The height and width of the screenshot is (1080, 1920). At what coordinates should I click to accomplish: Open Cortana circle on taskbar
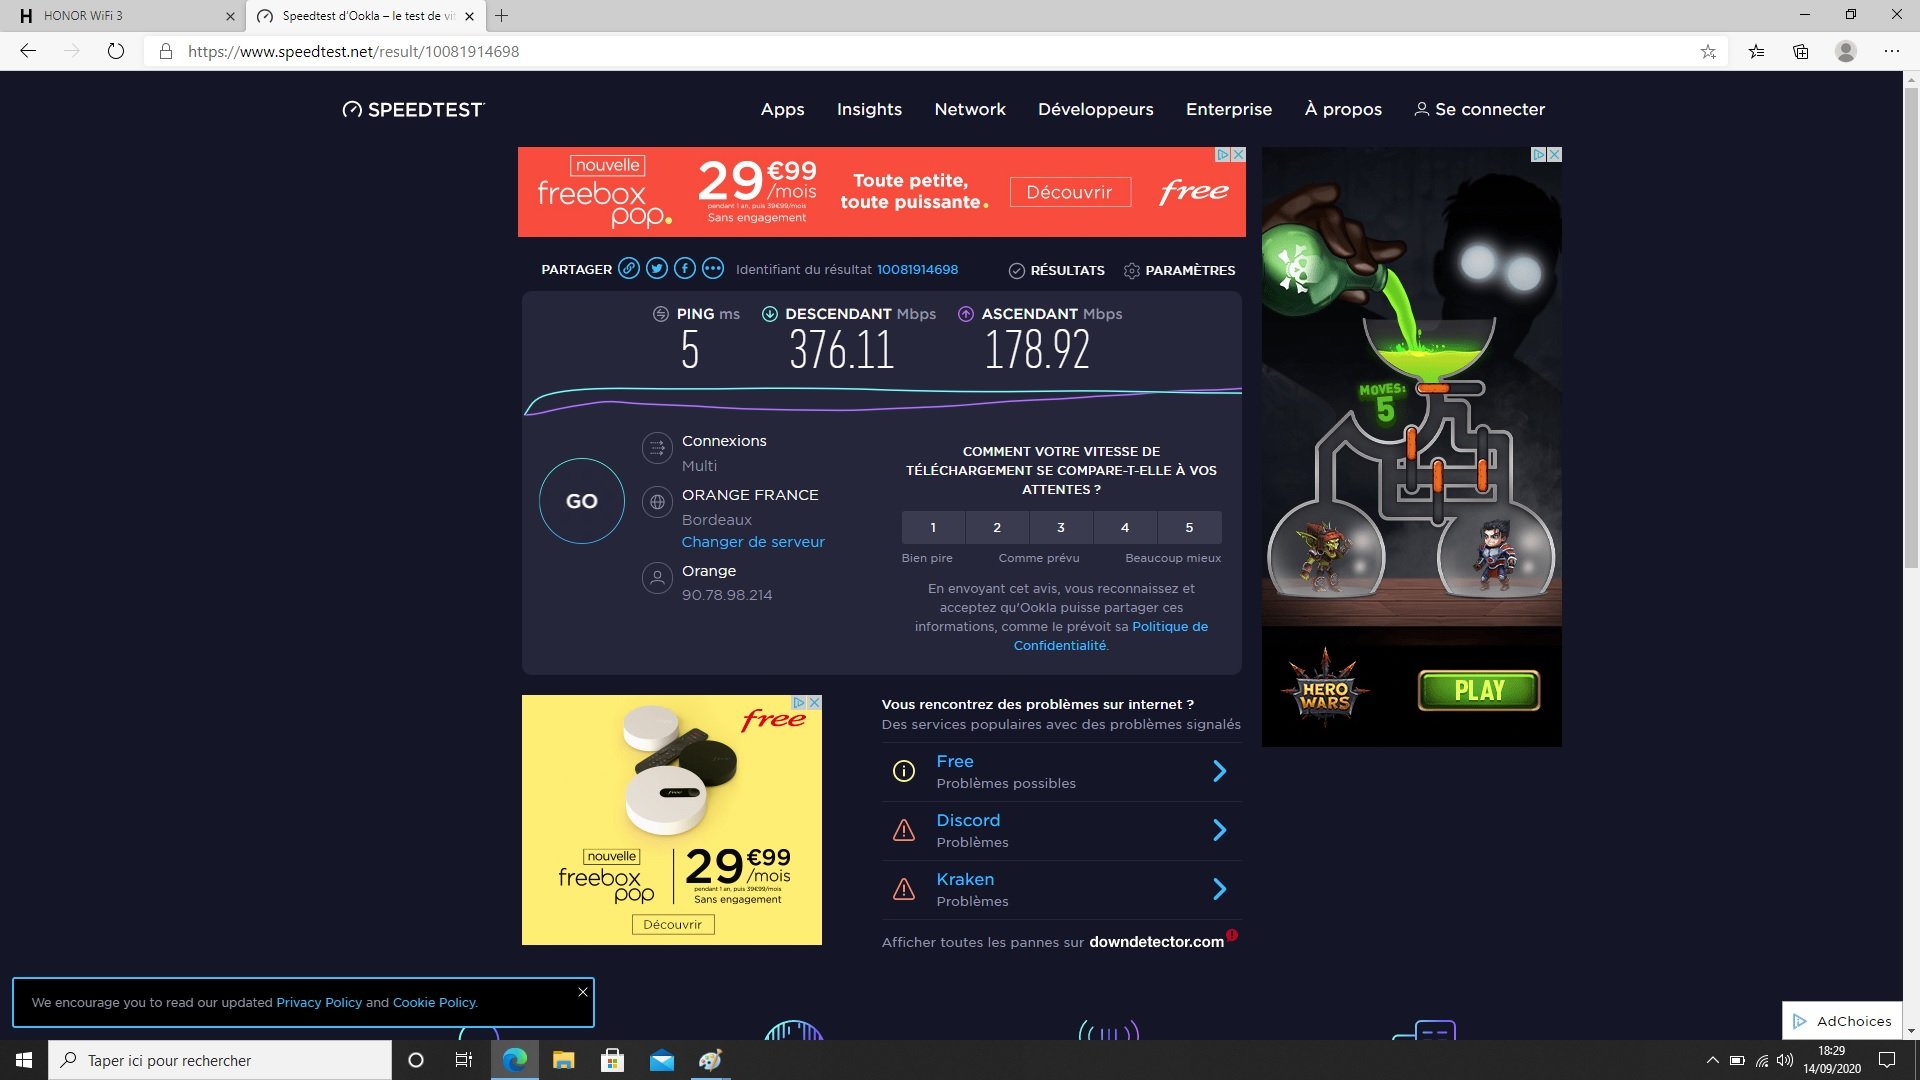click(x=416, y=1060)
